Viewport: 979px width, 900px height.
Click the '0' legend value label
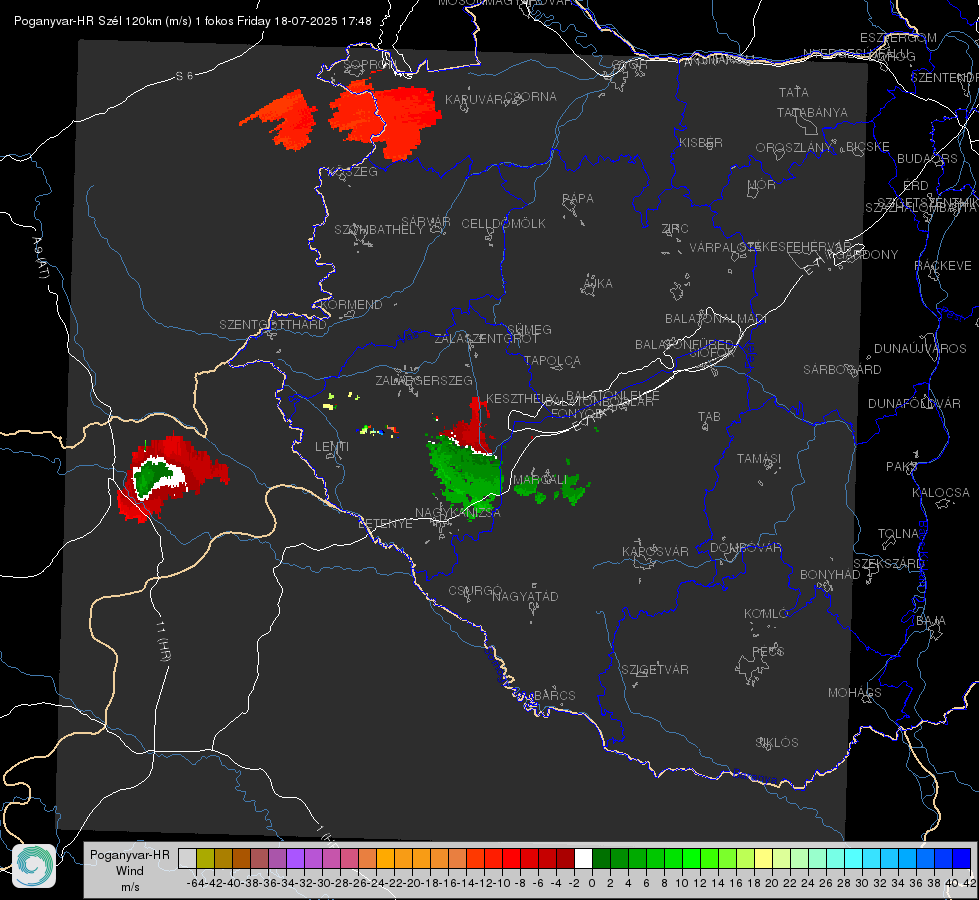click(x=592, y=883)
